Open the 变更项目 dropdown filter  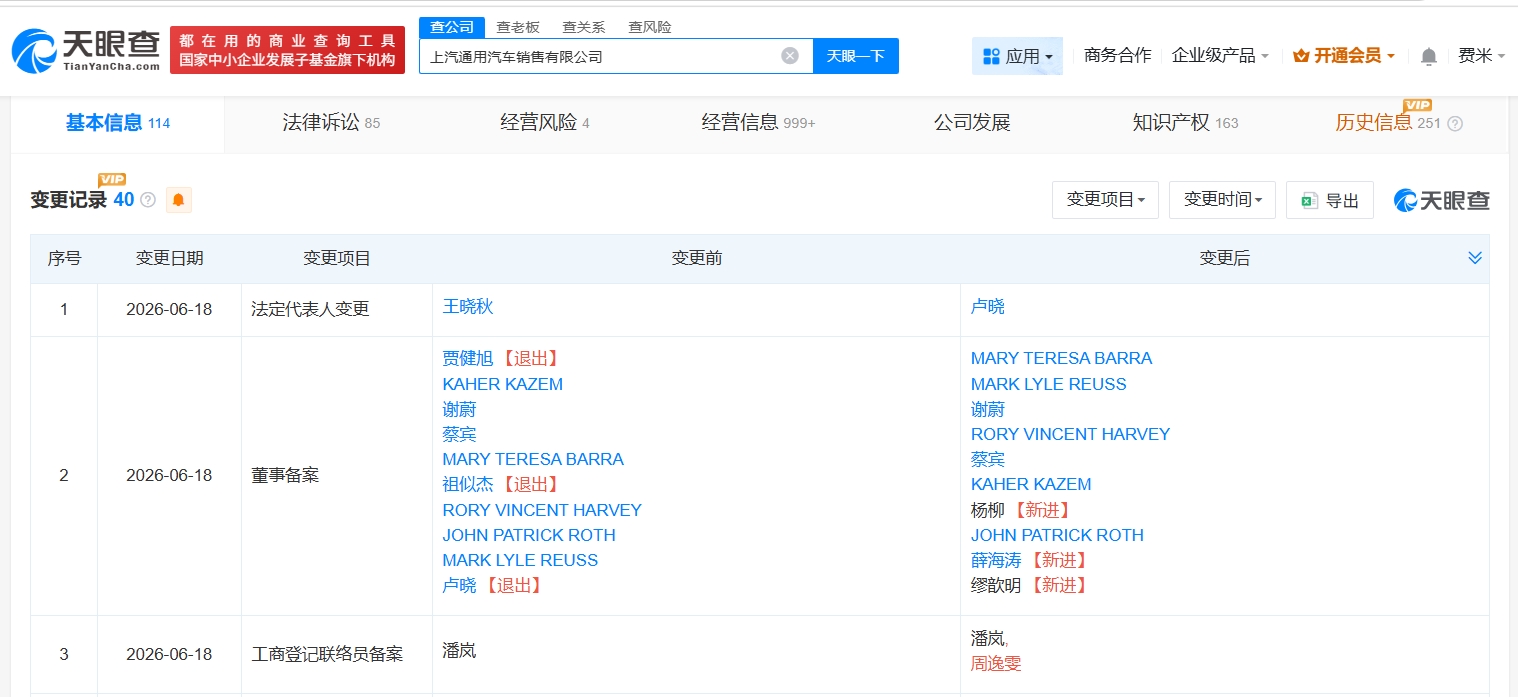click(1105, 200)
